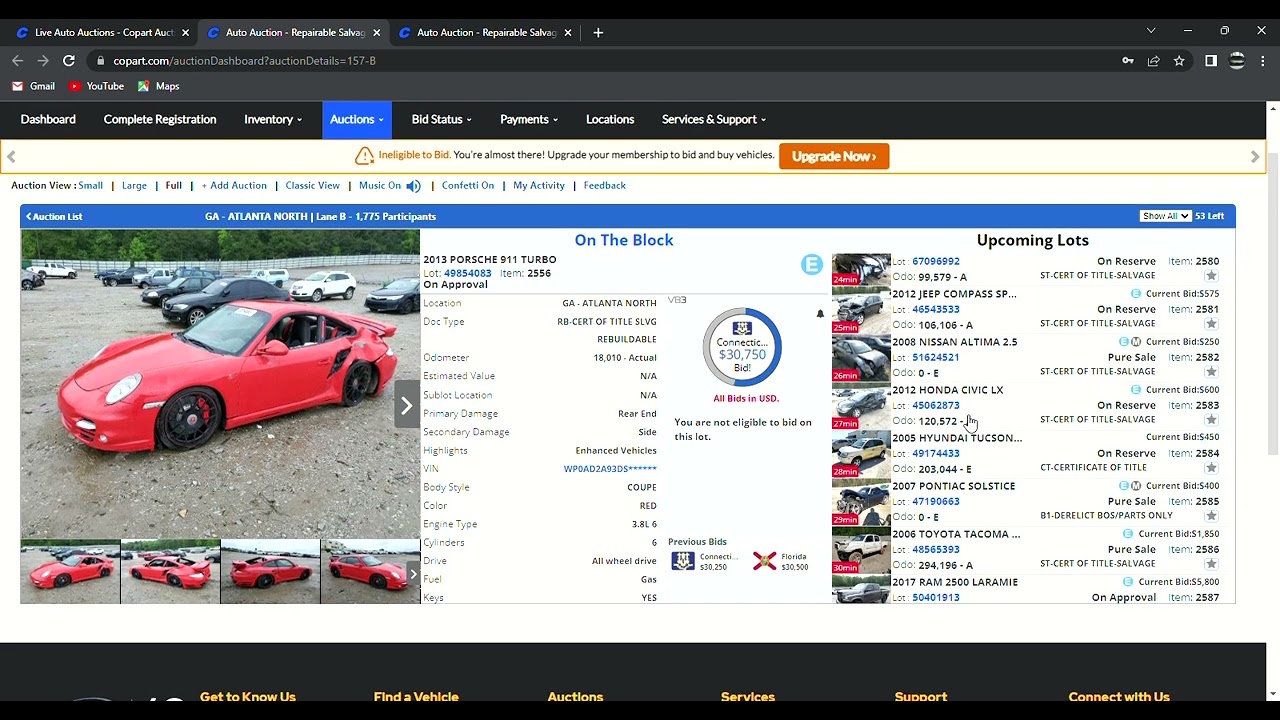1280x720 pixels.
Task: Expand the Auctions menu
Action: [357, 120]
